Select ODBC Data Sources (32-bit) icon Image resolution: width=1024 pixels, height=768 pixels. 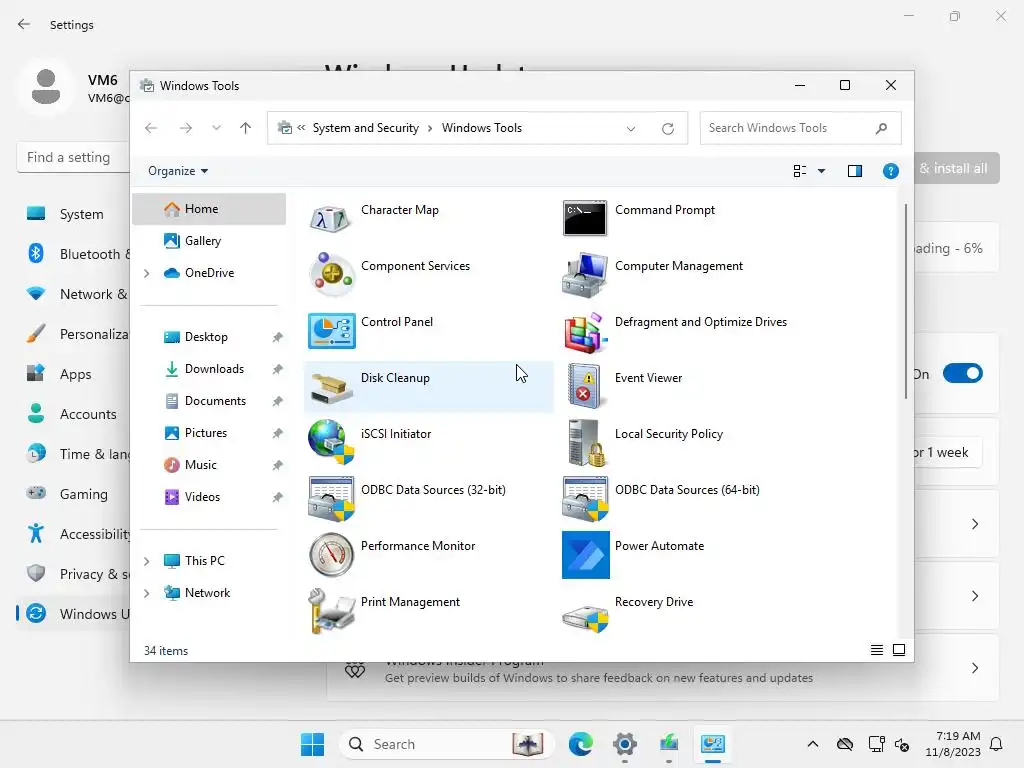332,499
